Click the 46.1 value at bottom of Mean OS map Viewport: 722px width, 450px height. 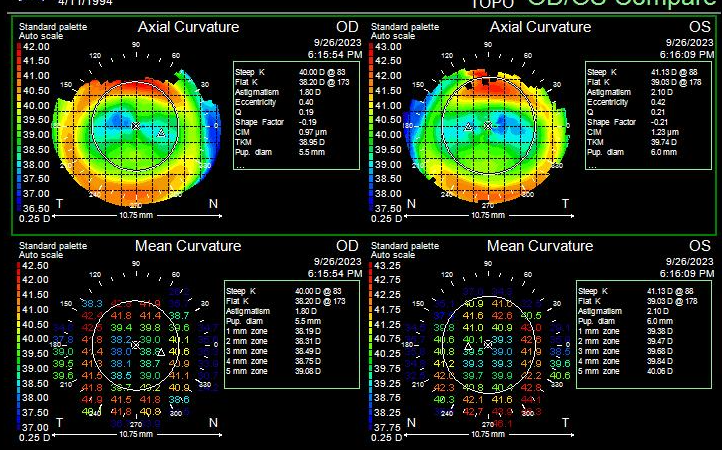503,424
